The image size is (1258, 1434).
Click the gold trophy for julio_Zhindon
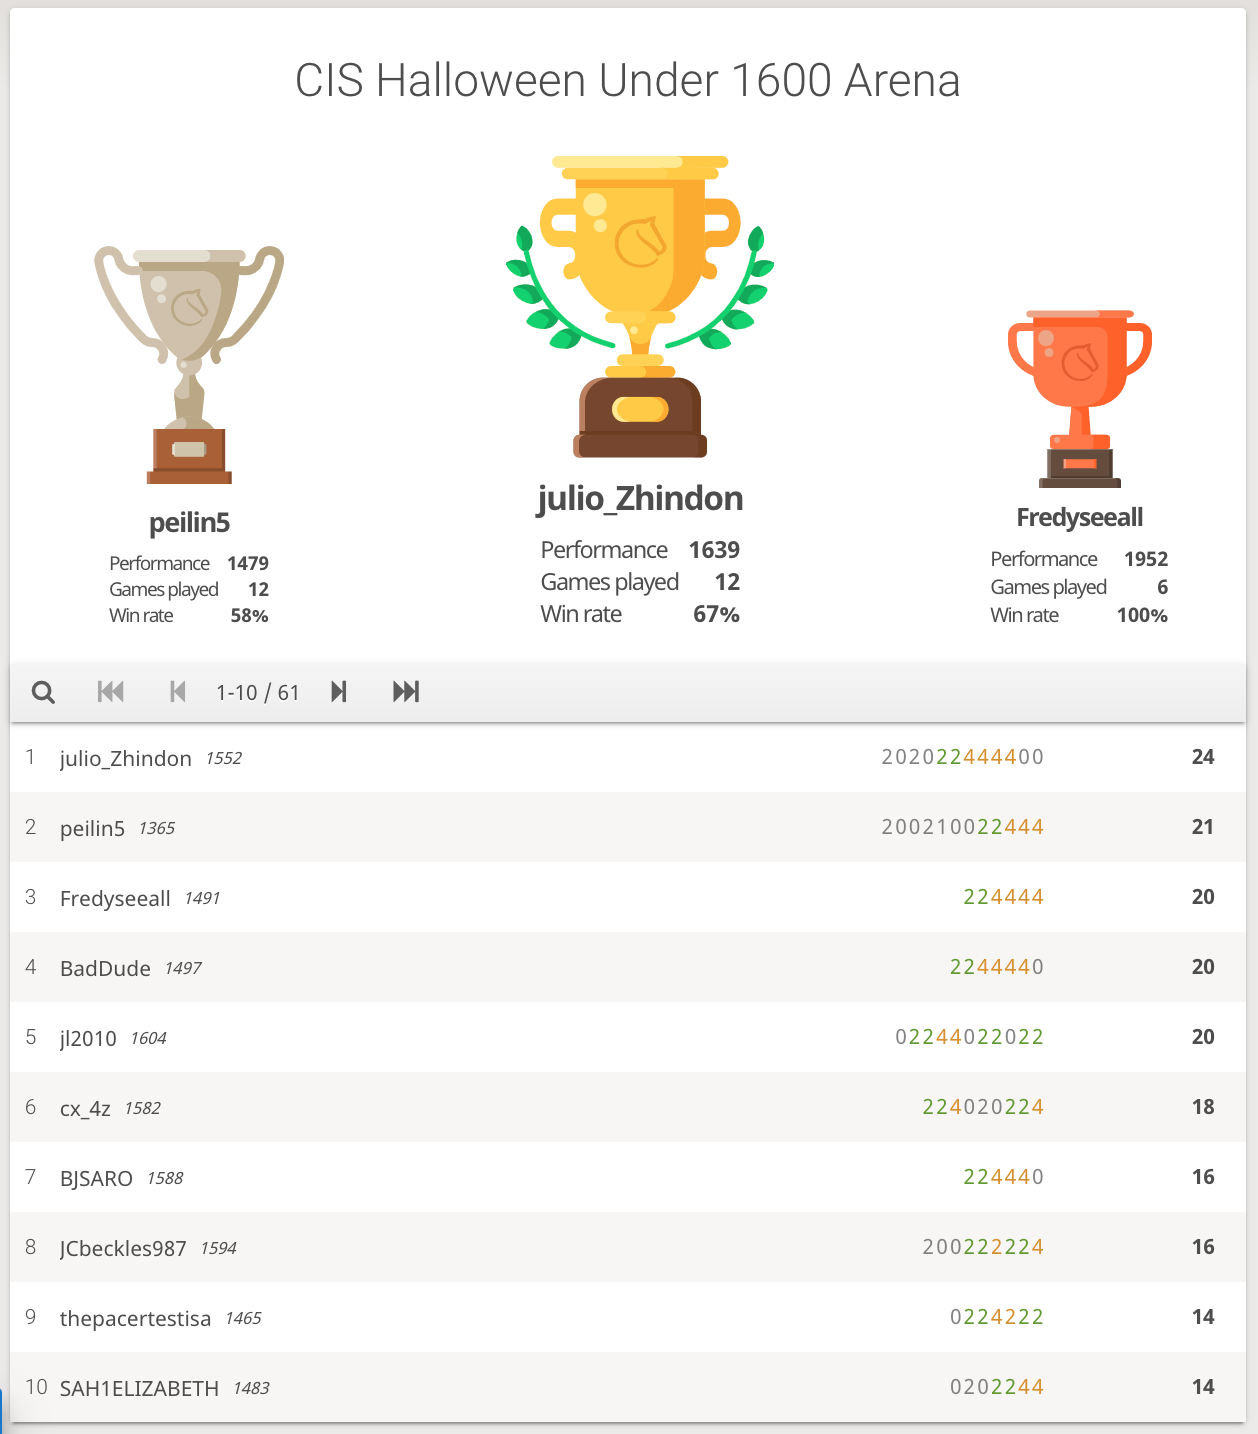(640, 306)
